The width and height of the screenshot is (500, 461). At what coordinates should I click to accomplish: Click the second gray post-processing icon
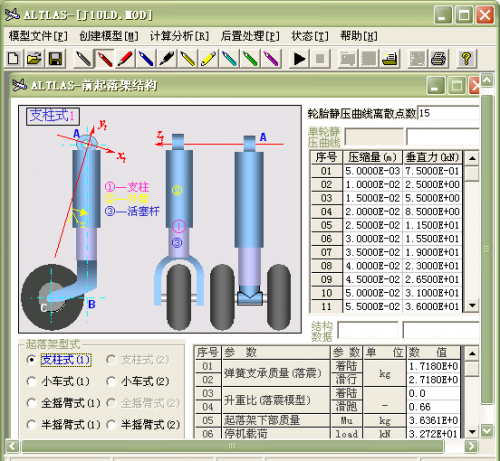point(368,59)
